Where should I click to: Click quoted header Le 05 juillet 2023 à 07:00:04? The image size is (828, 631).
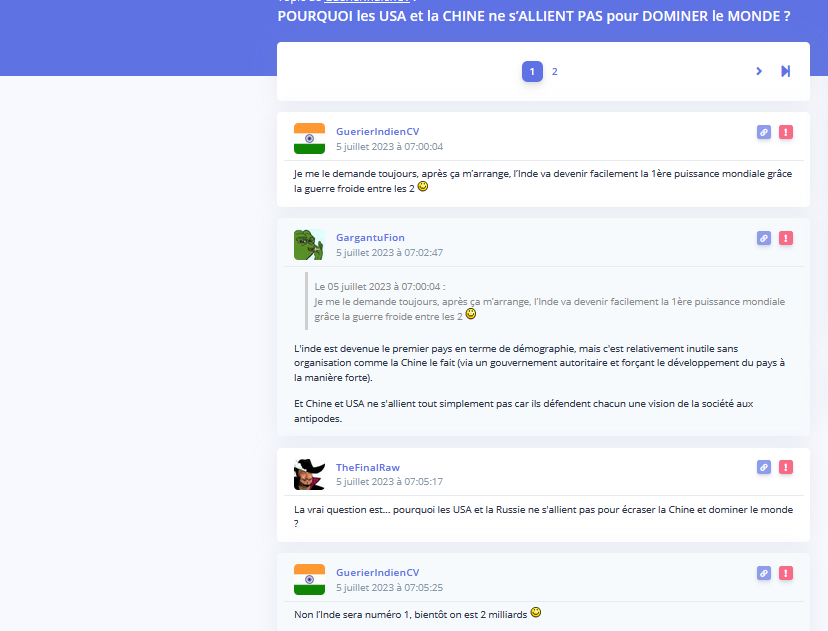(x=380, y=287)
